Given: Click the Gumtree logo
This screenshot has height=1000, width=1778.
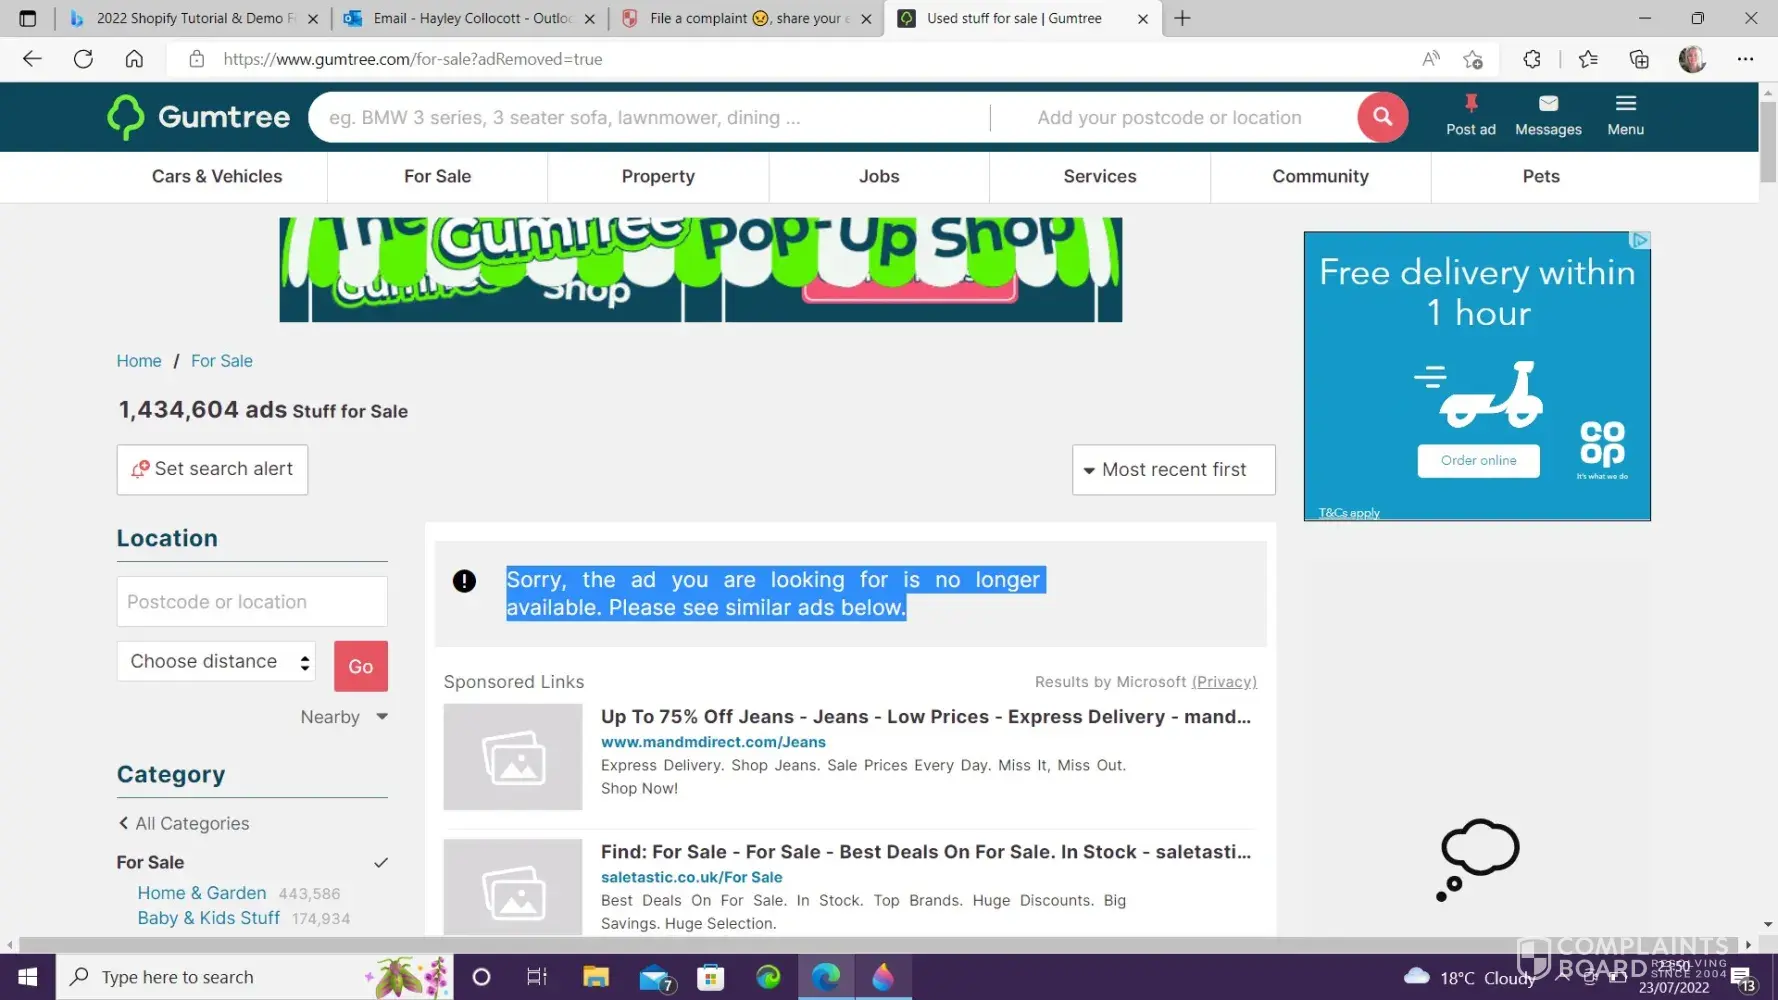Looking at the screenshot, I should click(199, 117).
